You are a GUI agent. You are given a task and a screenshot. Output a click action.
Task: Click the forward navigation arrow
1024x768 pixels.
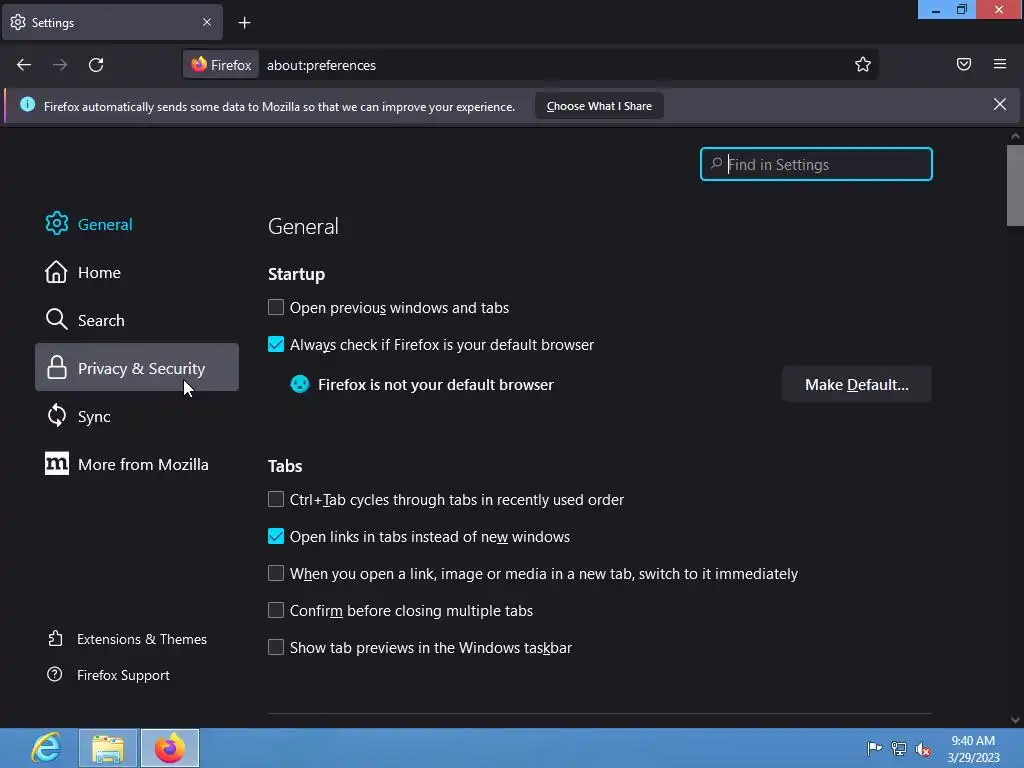[60, 65]
